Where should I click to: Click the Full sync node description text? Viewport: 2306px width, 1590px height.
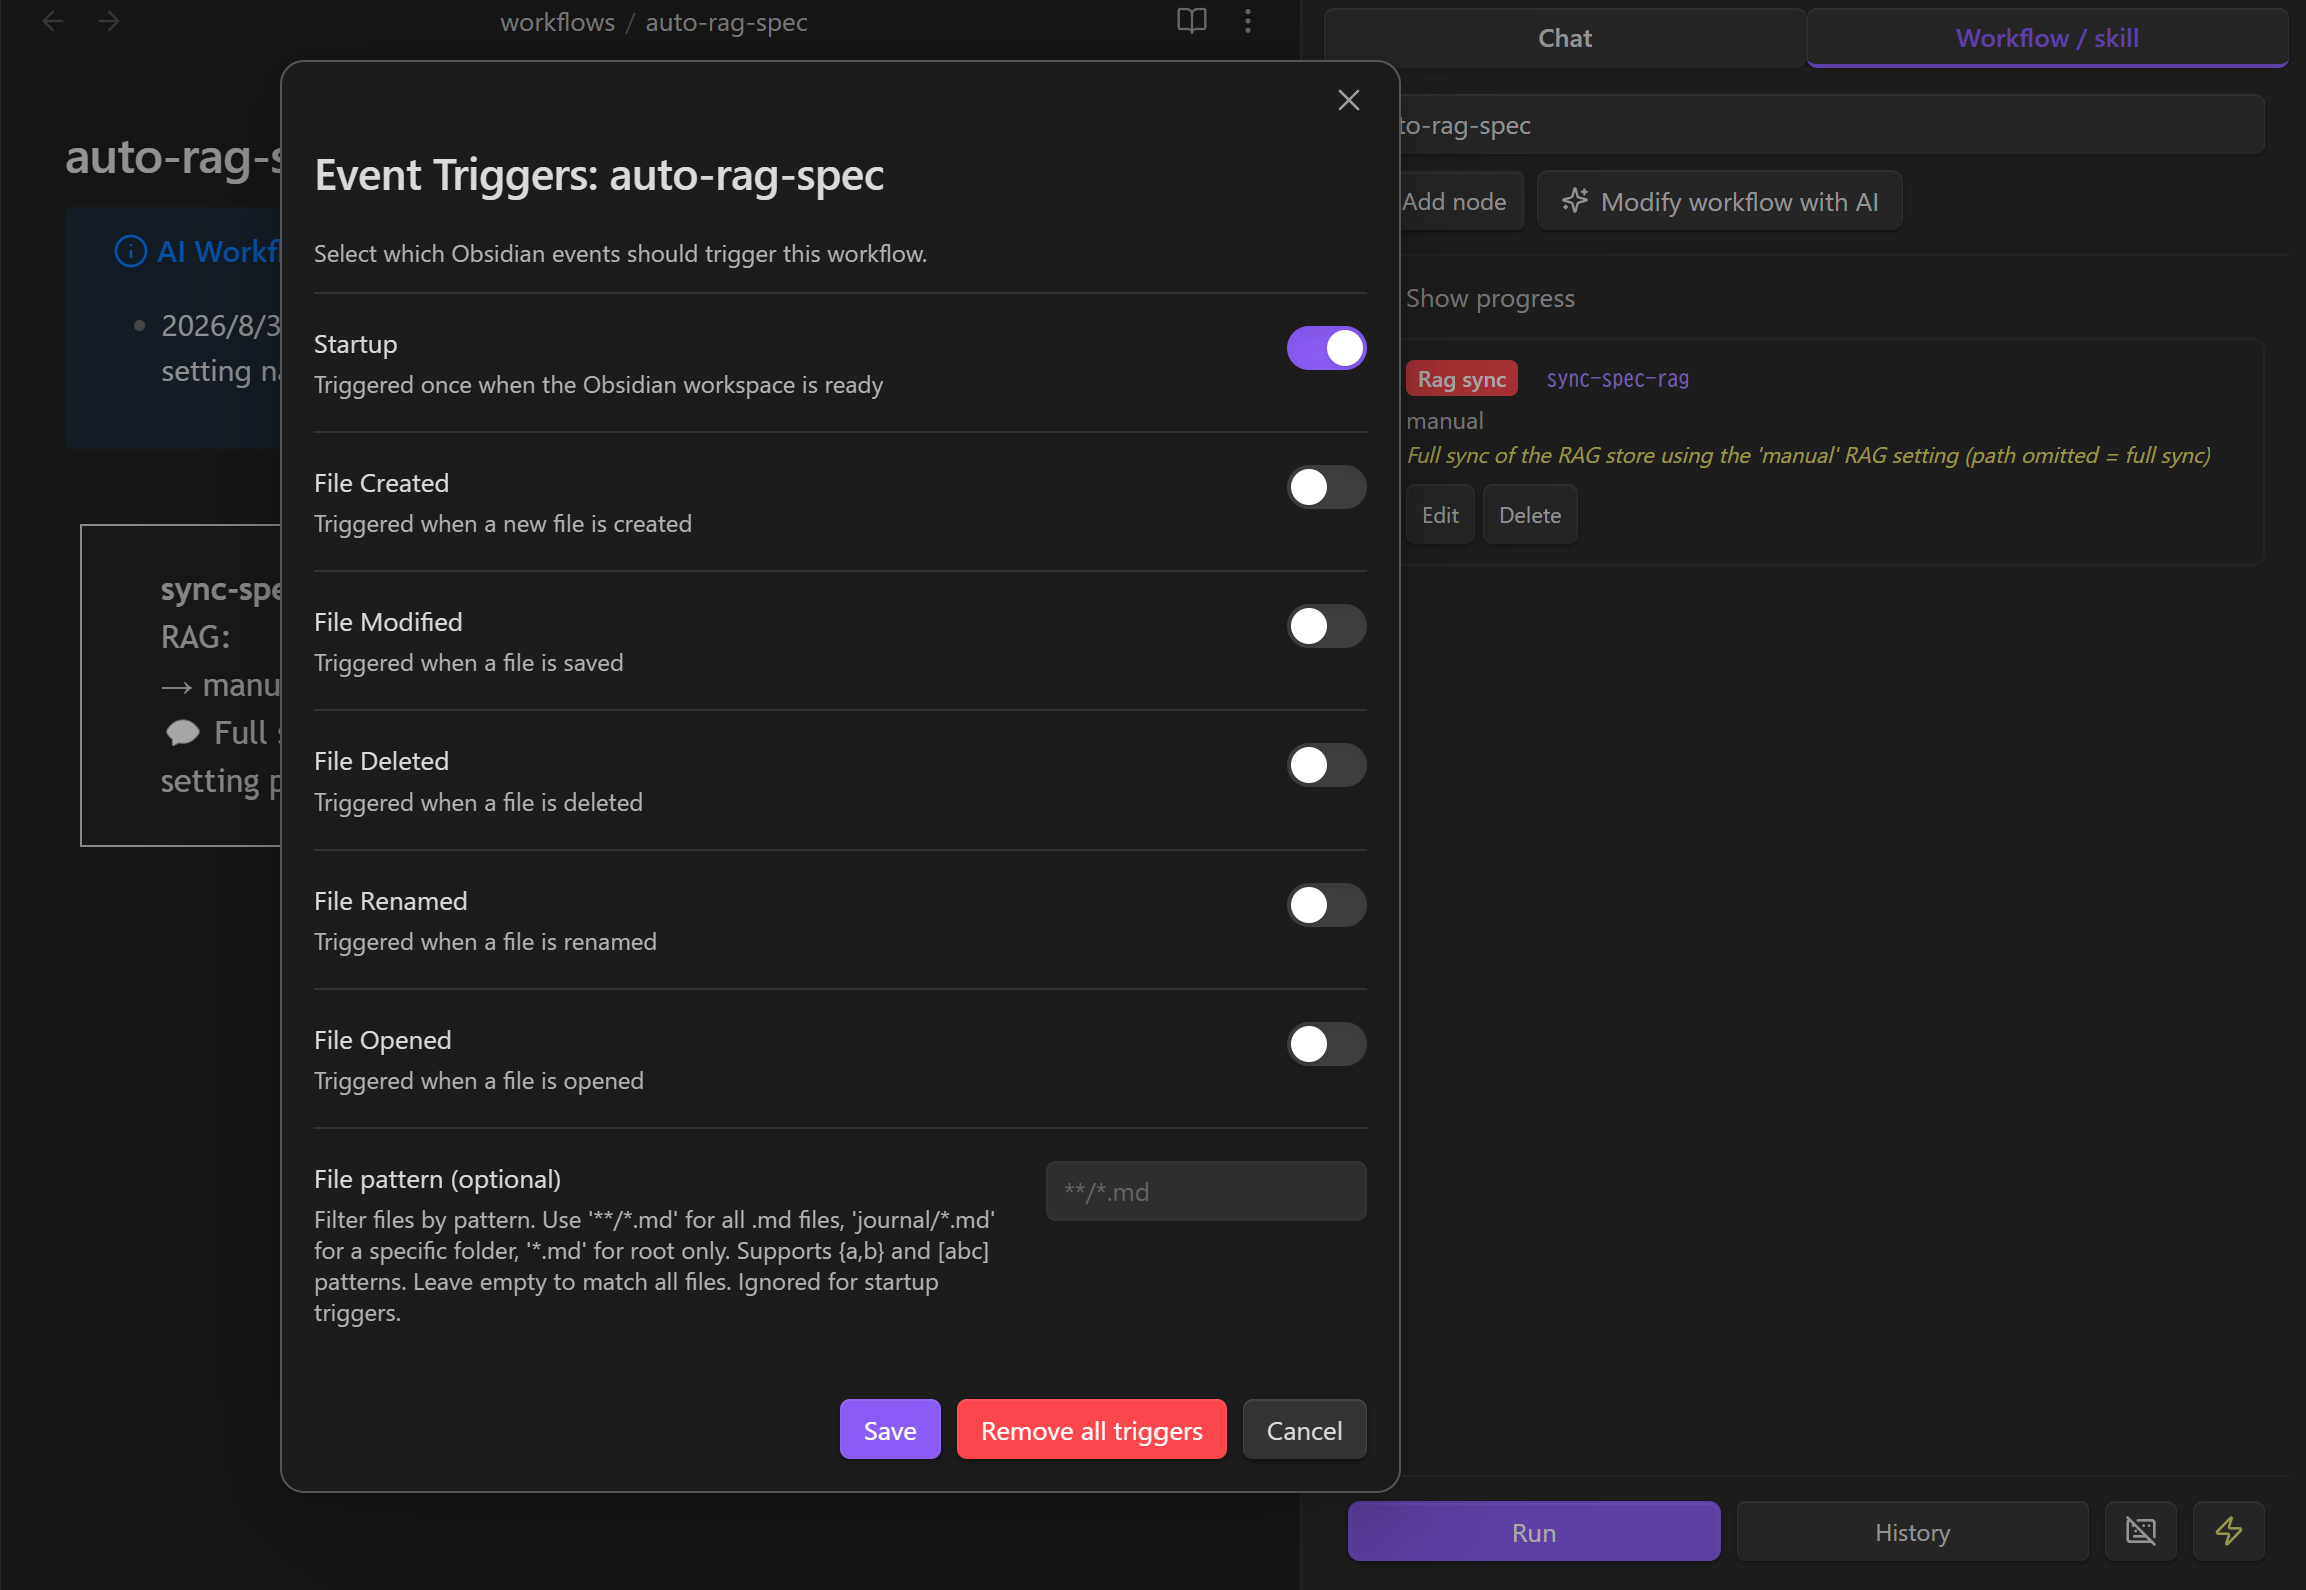pos(1808,455)
